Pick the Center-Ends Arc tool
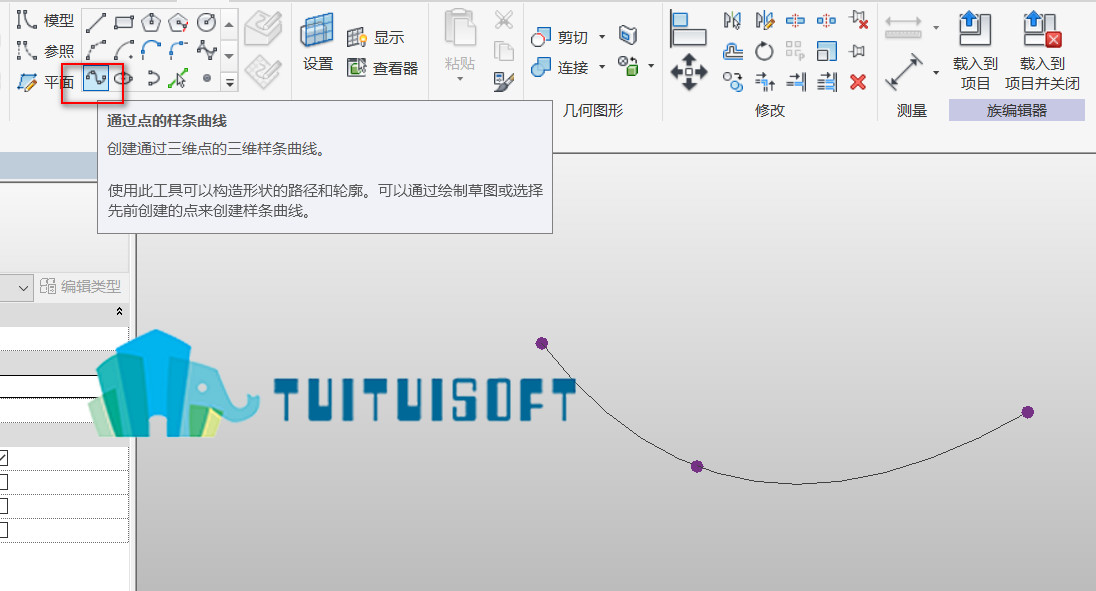1096x591 pixels. 124,50
